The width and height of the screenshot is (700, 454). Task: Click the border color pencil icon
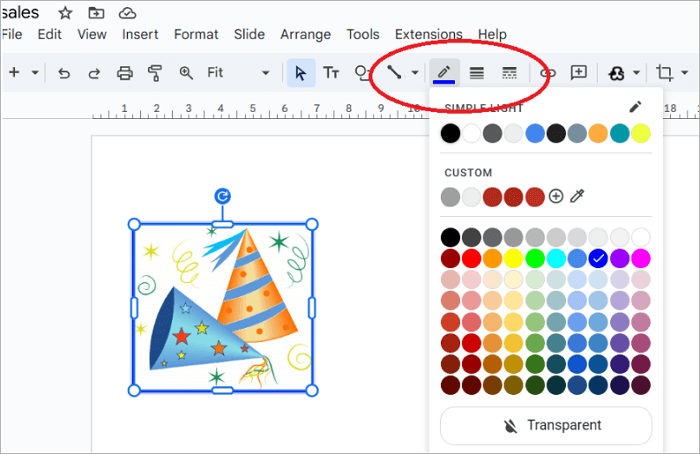[443, 72]
